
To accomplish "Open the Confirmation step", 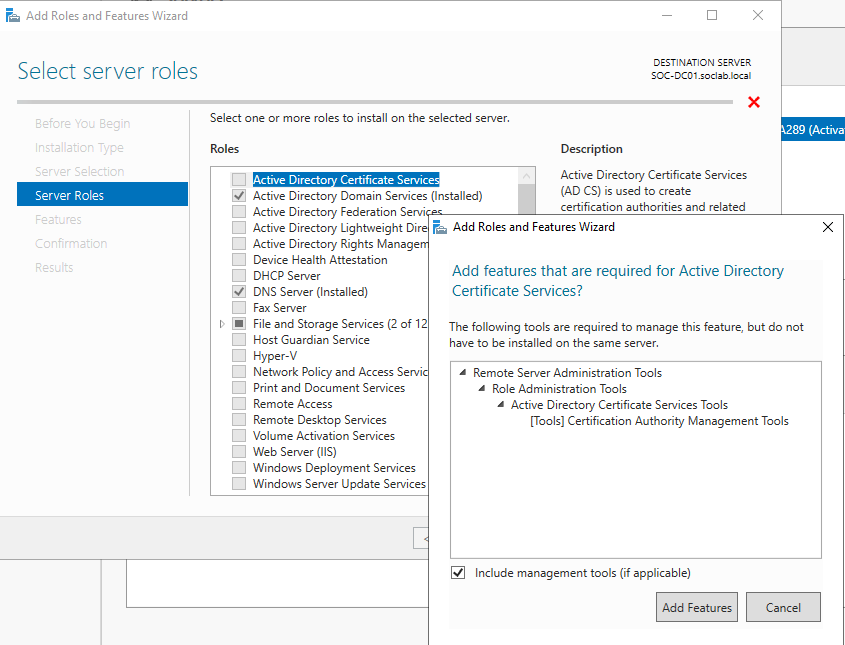I will (71, 244).
